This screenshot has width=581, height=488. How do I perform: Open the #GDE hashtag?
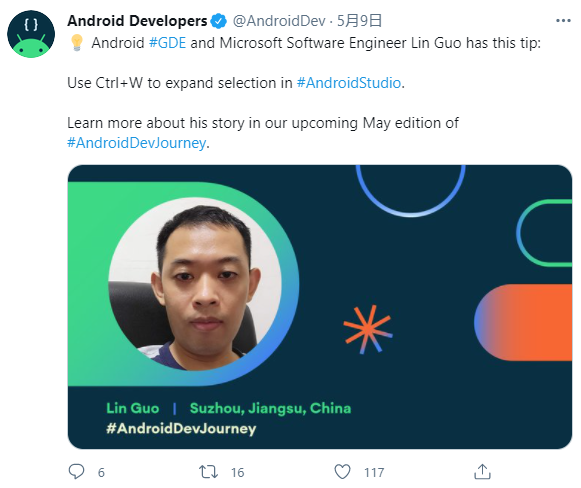point(167,43)
